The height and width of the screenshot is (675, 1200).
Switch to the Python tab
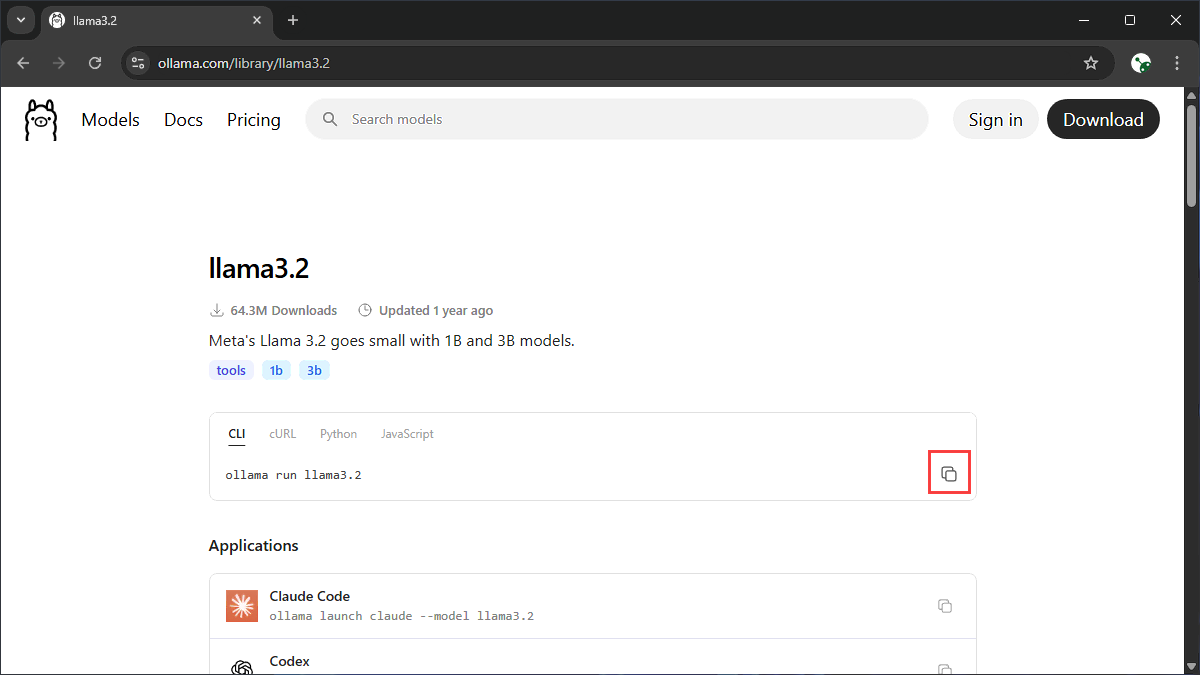(x=338, y=434)
